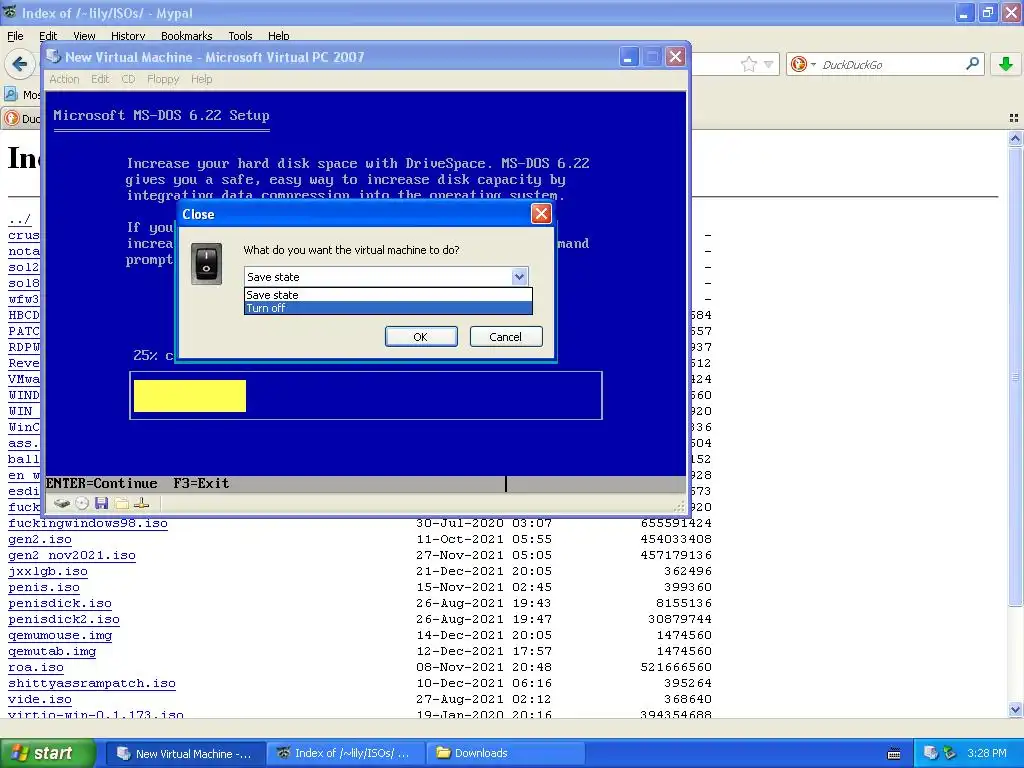Click file size 454033408 for gen2.iso
The height and width of the screenshot is (768, 1024).
pos(676,539)
